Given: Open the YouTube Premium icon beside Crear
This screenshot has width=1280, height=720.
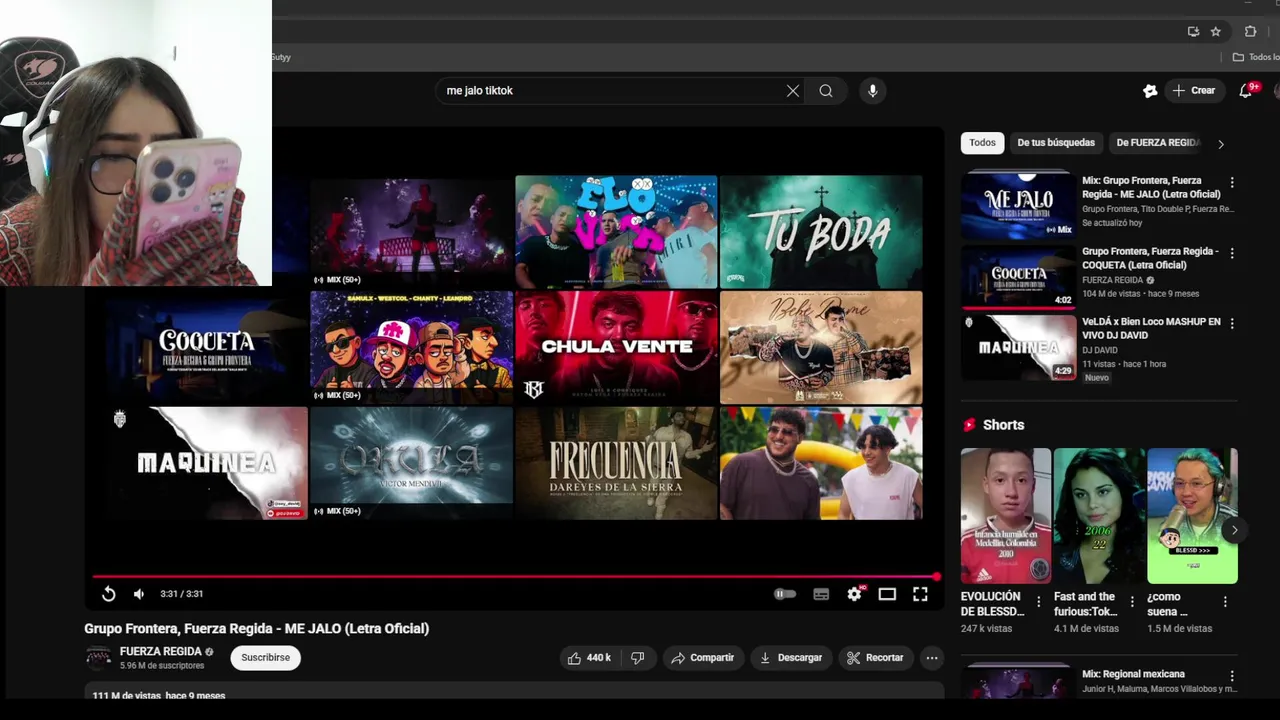Looking at the screenshot, I should pos(1150,91).
